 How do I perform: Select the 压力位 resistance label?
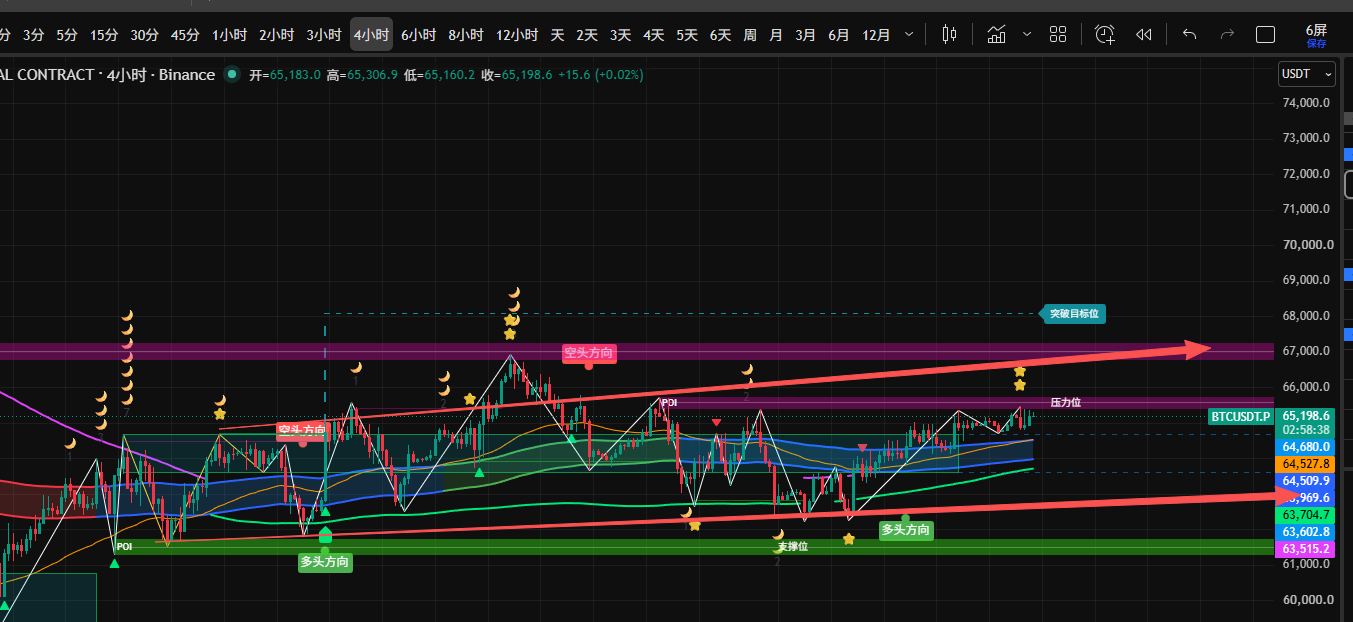[1065, 402]
